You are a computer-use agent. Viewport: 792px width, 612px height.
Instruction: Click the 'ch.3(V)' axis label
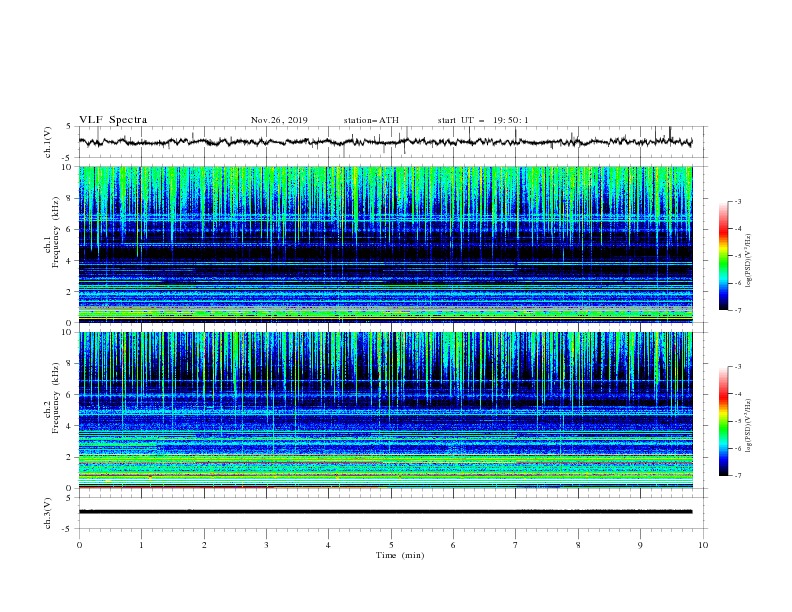pos(48,513)
